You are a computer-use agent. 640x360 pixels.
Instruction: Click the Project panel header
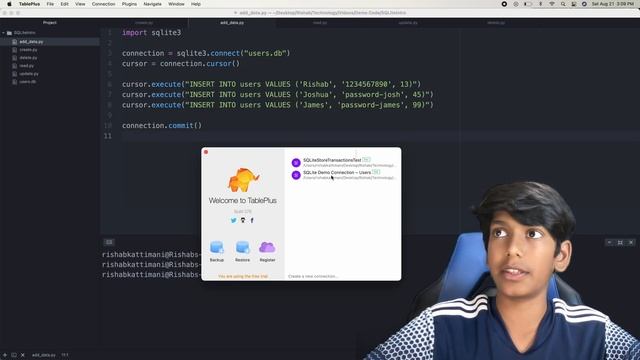50,23
